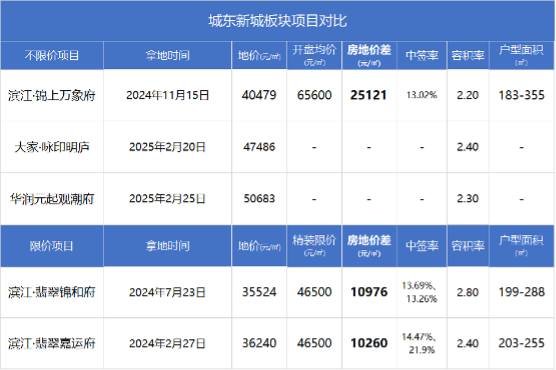
Task: Select plot ratio 2.20
Action: coord(468,95)
